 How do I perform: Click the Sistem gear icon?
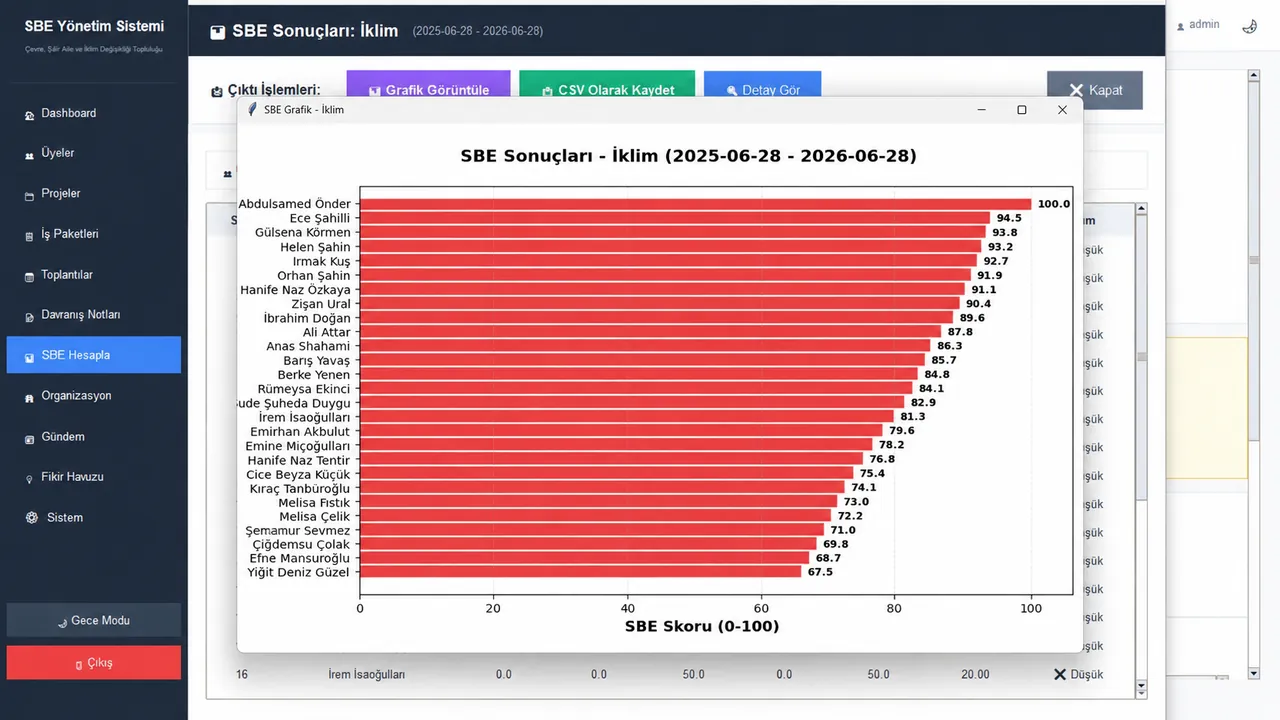point(32,518)
